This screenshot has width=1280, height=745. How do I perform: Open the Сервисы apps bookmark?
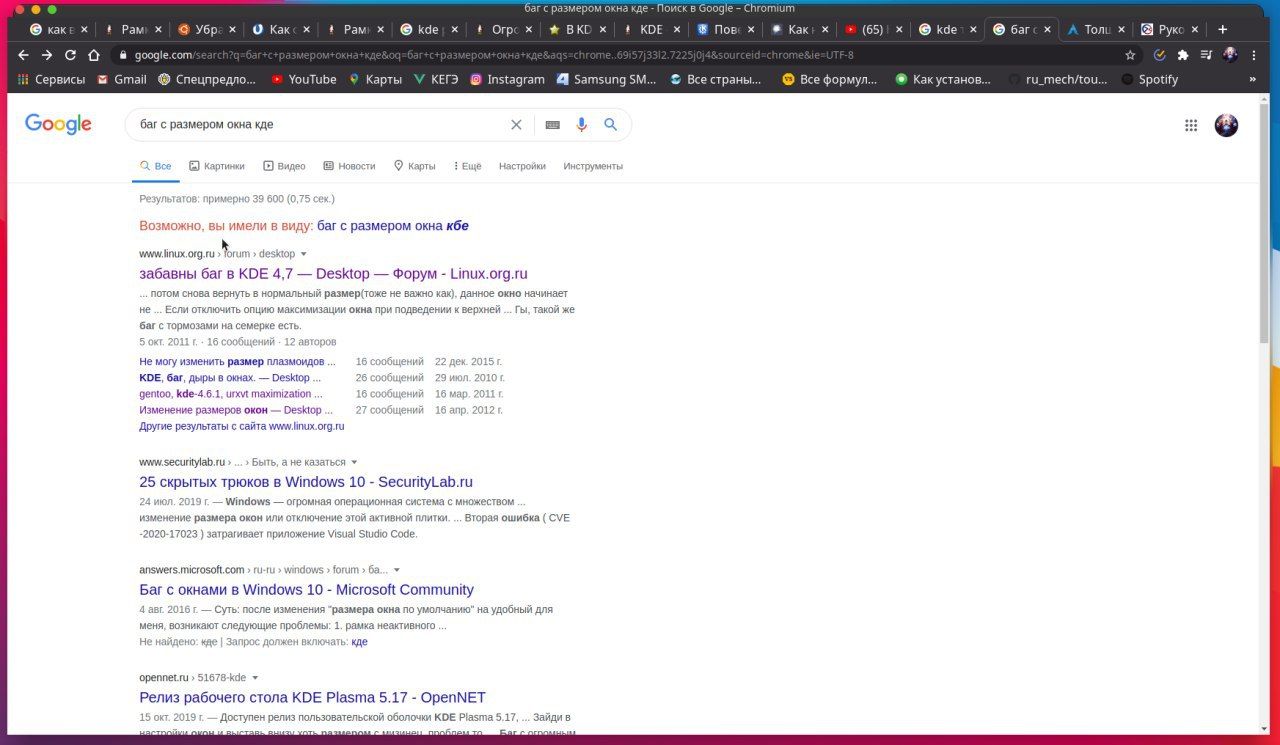[53, 79]
